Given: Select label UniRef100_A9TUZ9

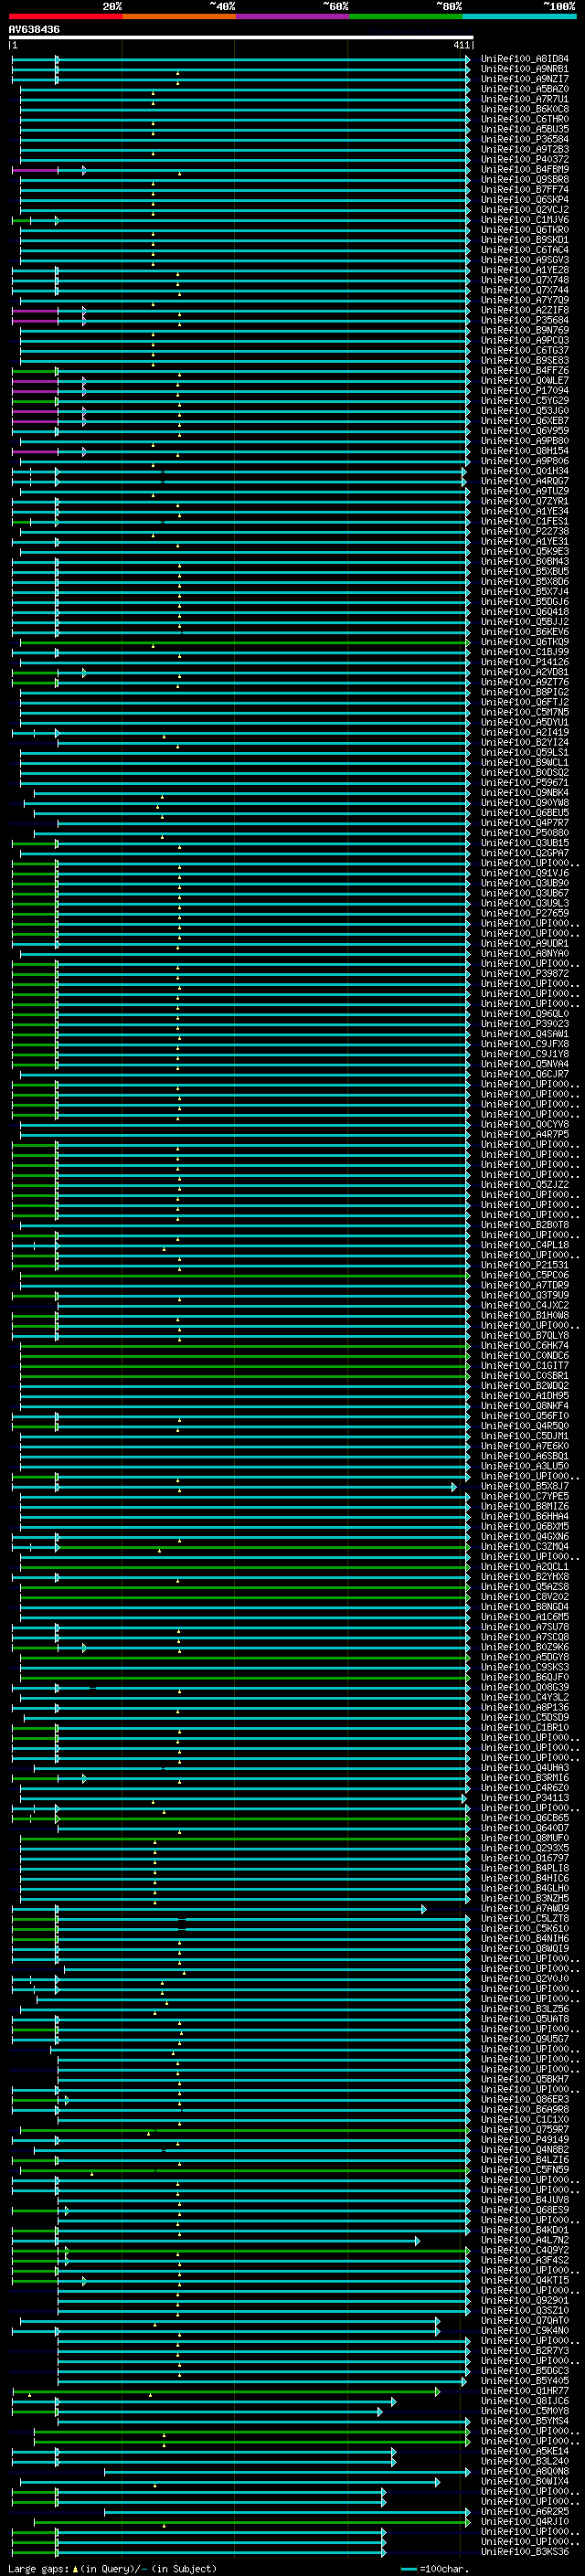Looking at the screenshot, I should coord(525,491).
